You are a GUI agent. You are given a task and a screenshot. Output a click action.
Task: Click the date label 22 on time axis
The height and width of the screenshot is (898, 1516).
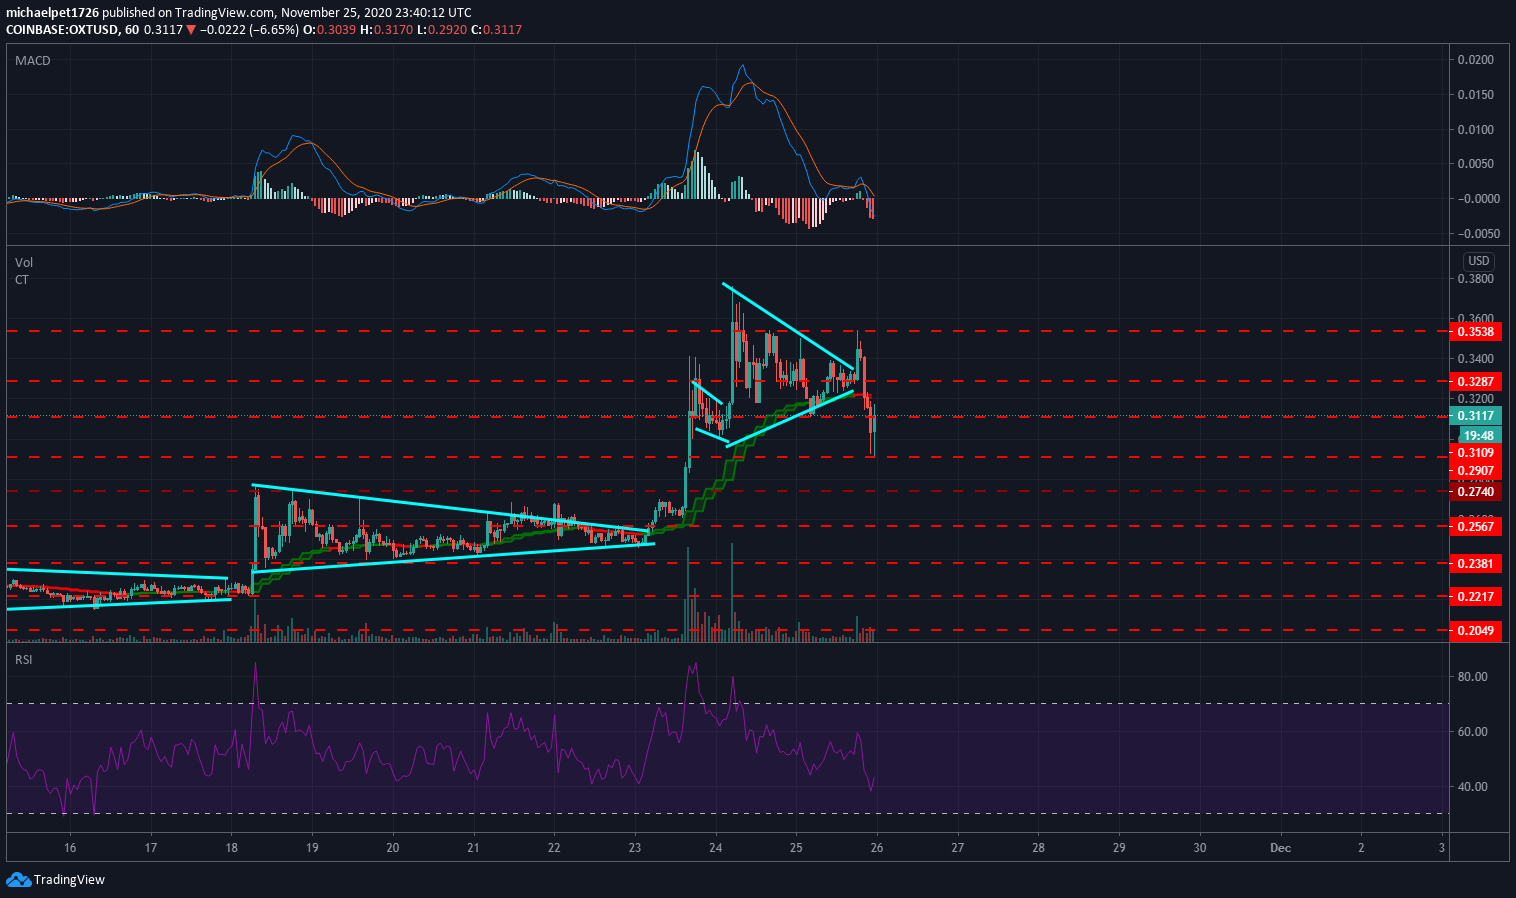[554, 848]
